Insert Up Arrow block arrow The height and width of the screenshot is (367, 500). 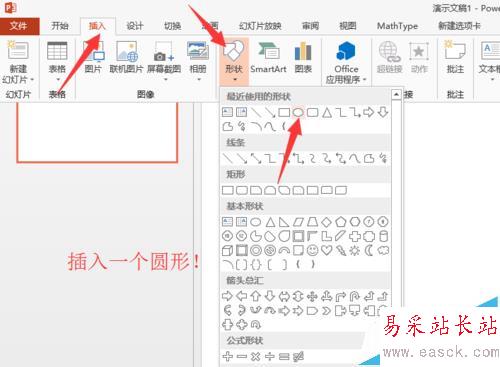tap(256, 296)
